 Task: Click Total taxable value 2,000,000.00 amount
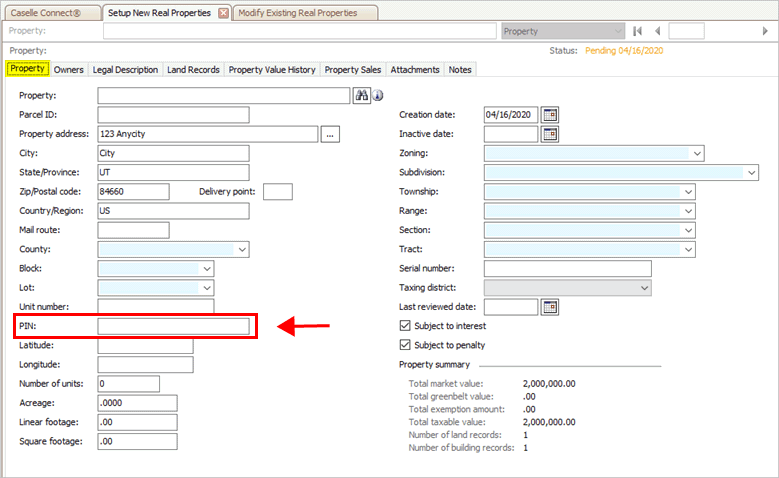(549, 422)
